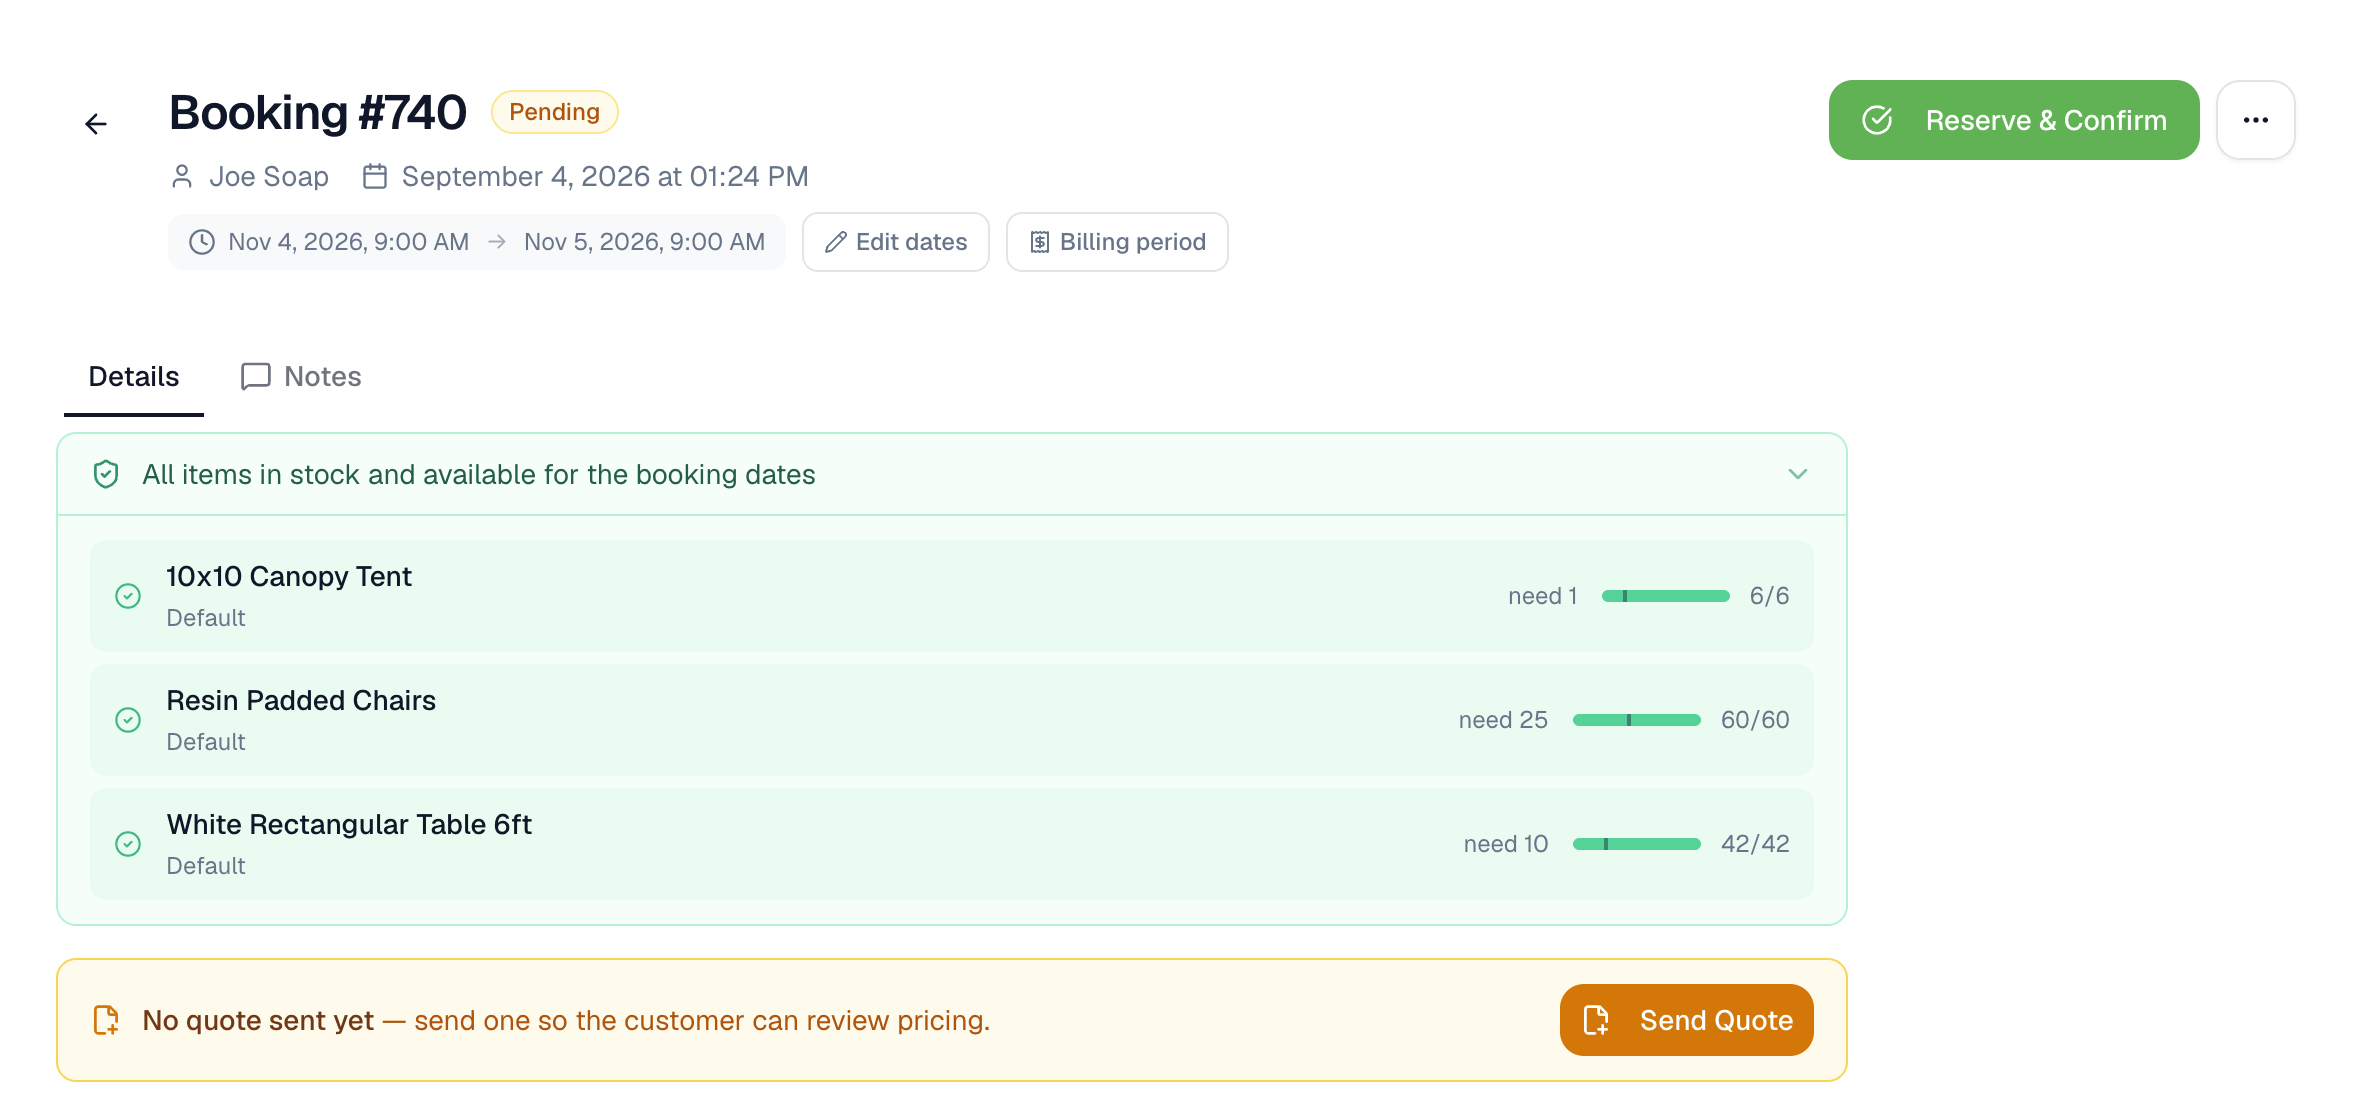Click 'September 4, 2026 at 01:24 PM' timestamp
Image resolution: width=2368 pixels, height=1100 pixels.
point(605,177)
